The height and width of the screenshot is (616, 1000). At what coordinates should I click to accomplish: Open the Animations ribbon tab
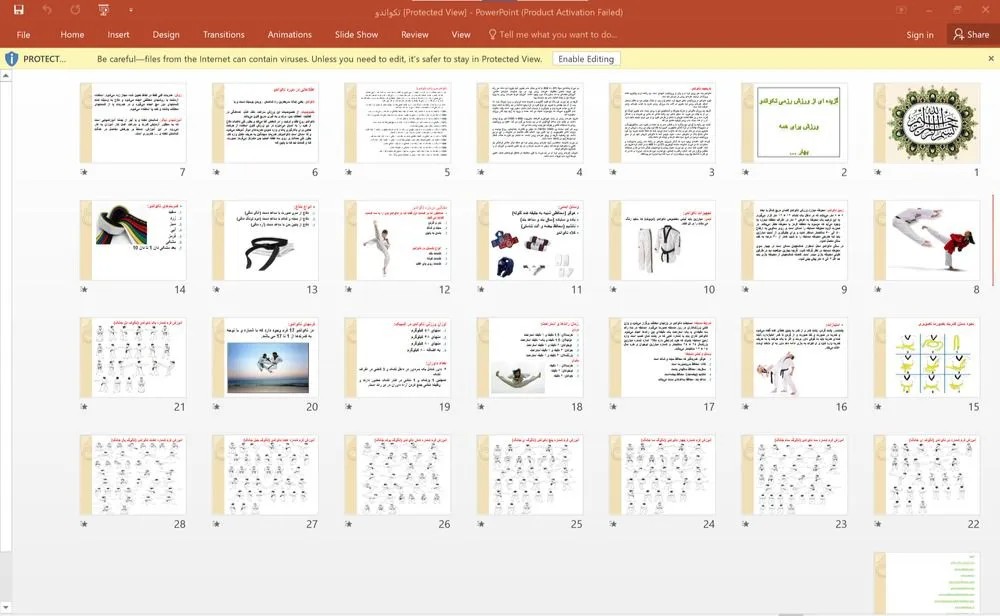click(290, 34)
